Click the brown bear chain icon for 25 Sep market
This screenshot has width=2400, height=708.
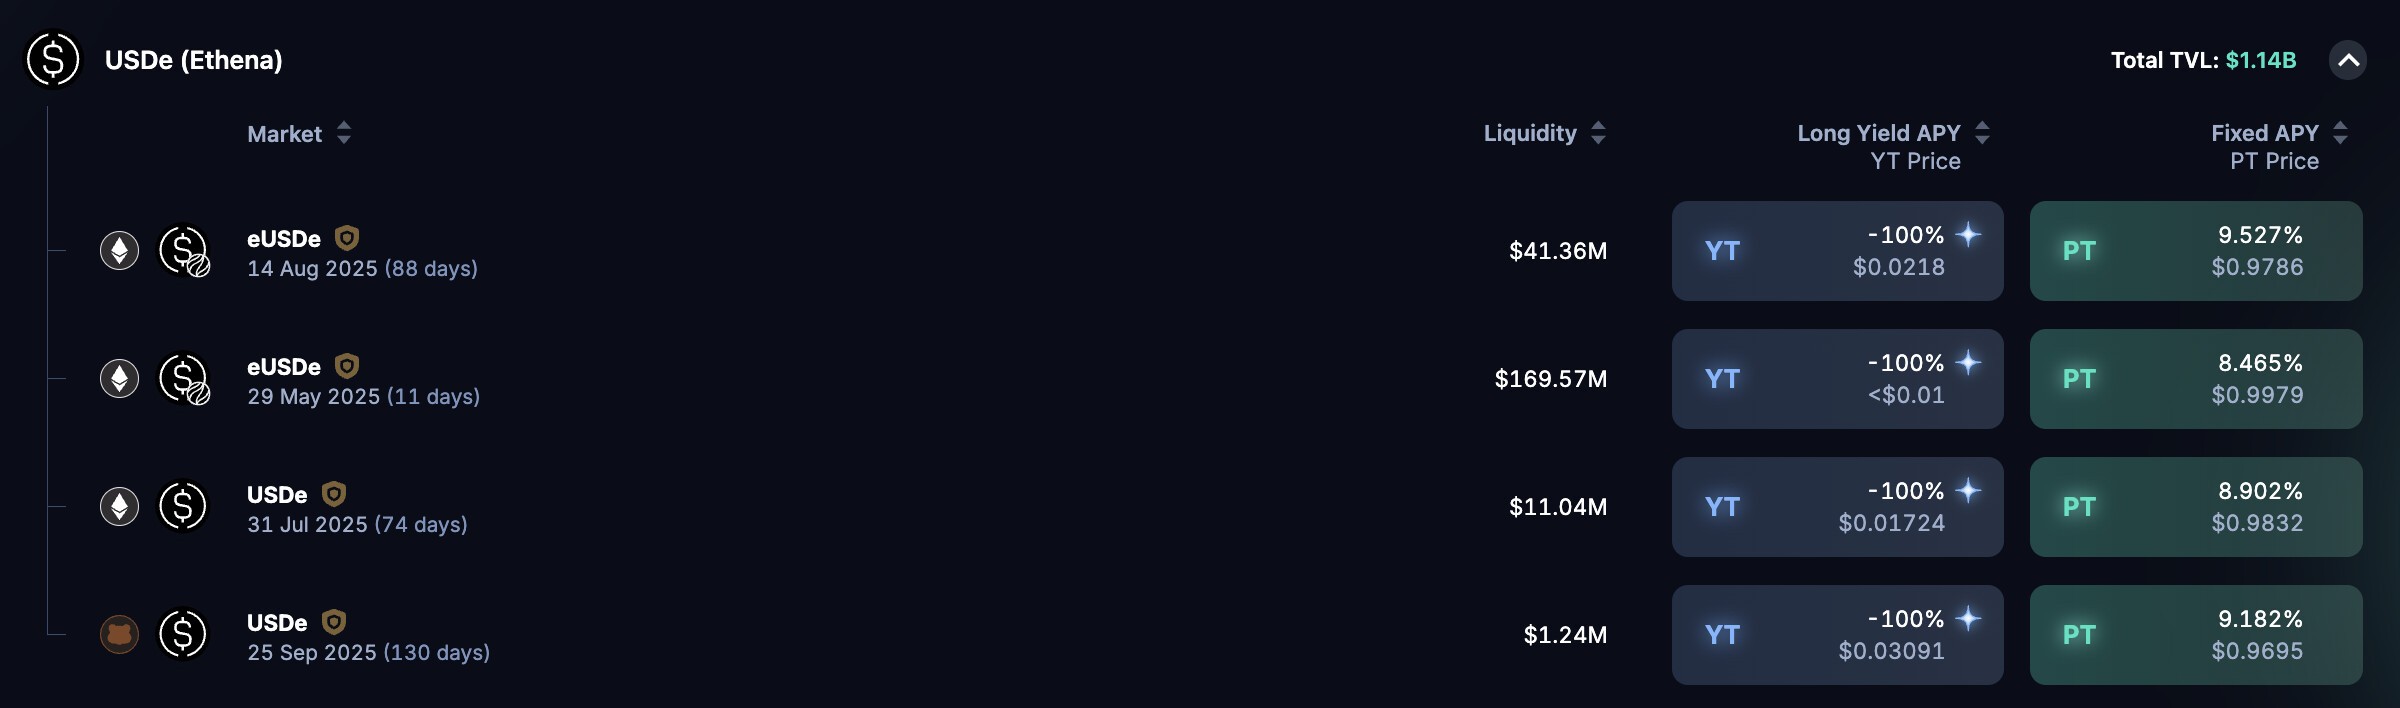pyautogui.click(x=119, y=634)
